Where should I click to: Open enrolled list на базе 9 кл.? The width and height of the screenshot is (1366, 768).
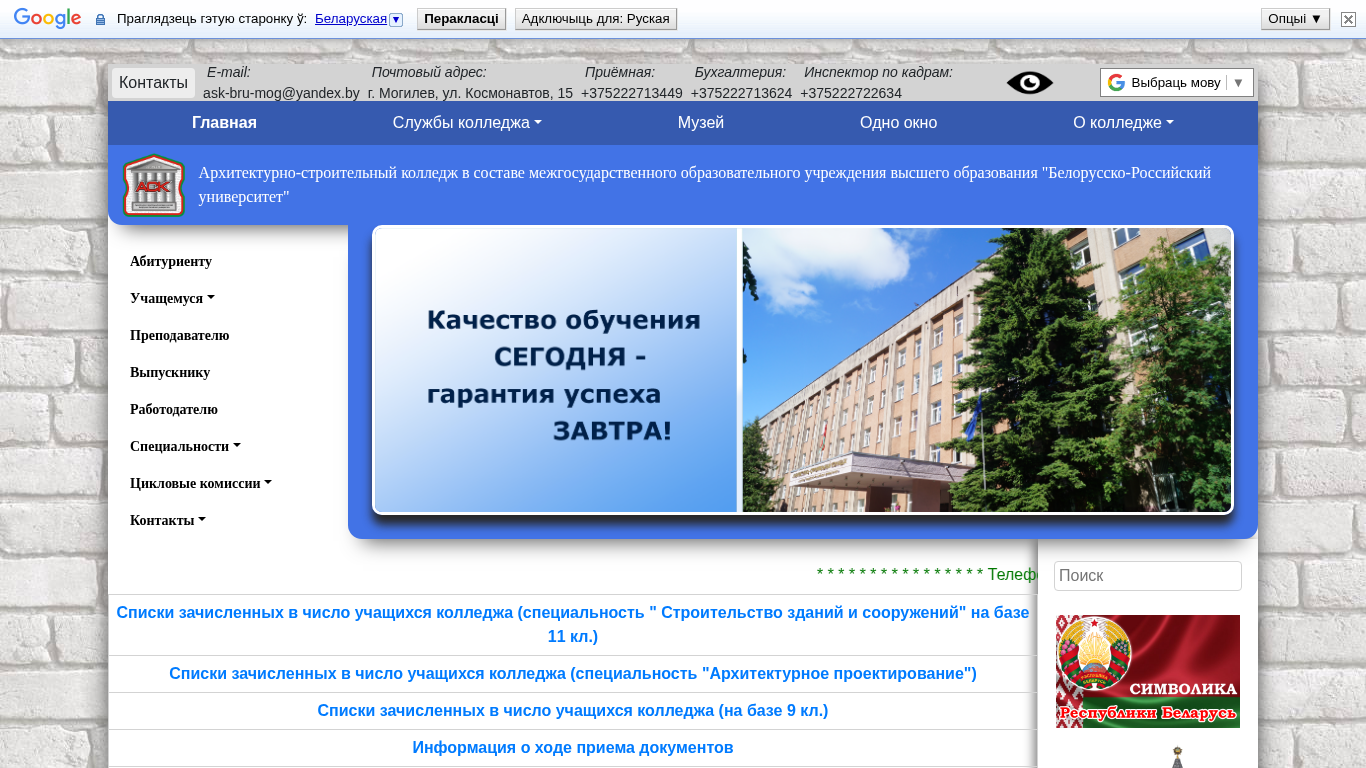[573, 711]
